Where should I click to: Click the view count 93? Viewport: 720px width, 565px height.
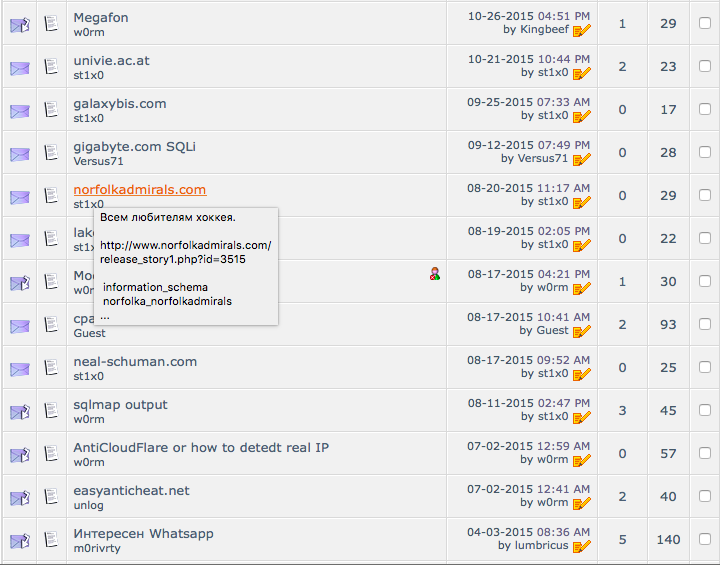click(668, 324)
